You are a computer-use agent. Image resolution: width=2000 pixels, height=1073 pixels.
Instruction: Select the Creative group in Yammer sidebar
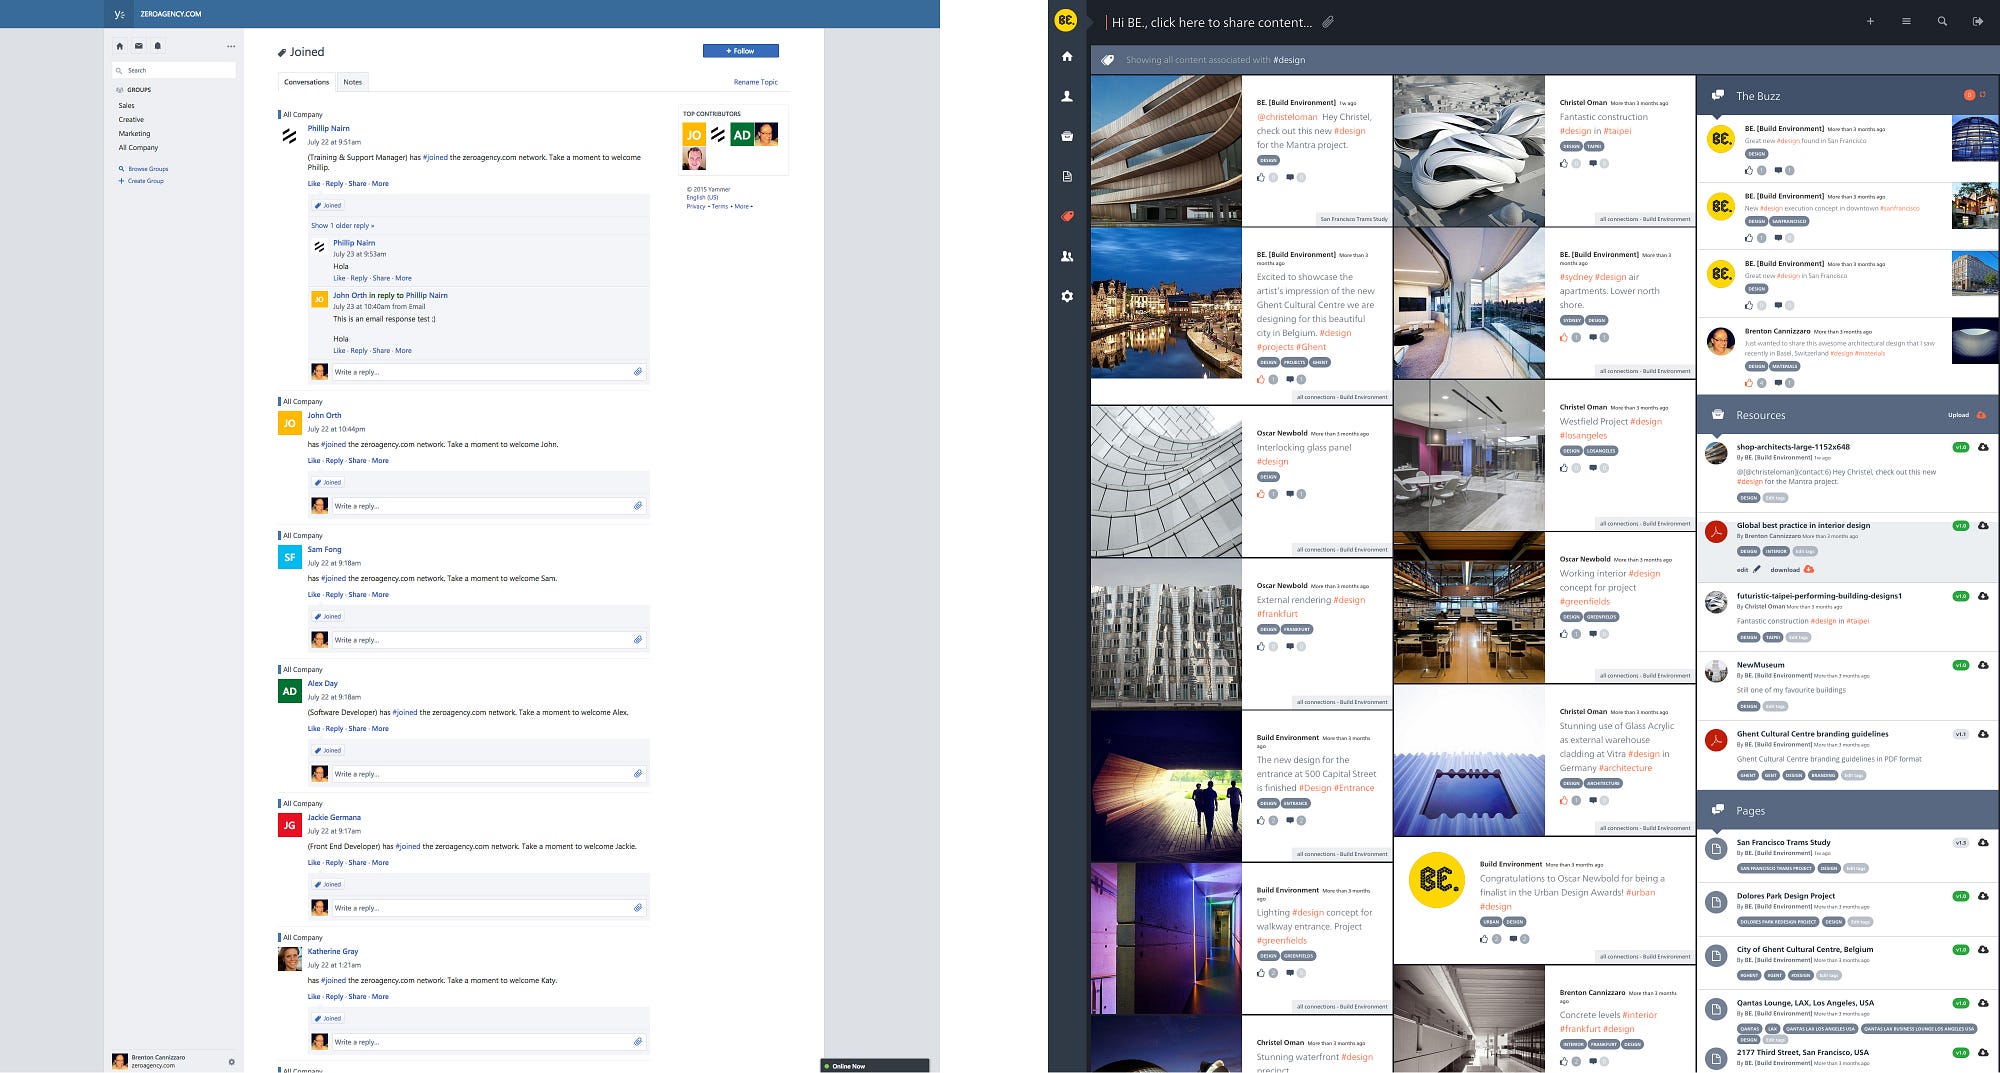(x=131, y=119)
